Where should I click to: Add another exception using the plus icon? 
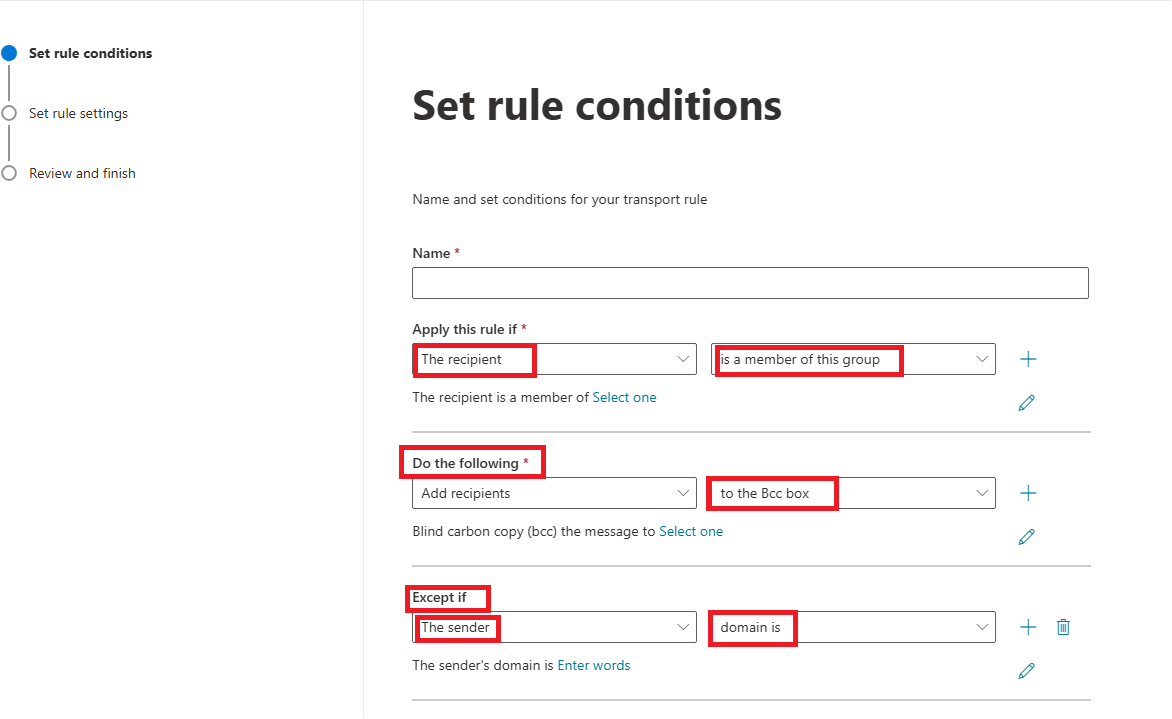(1027, 627)
